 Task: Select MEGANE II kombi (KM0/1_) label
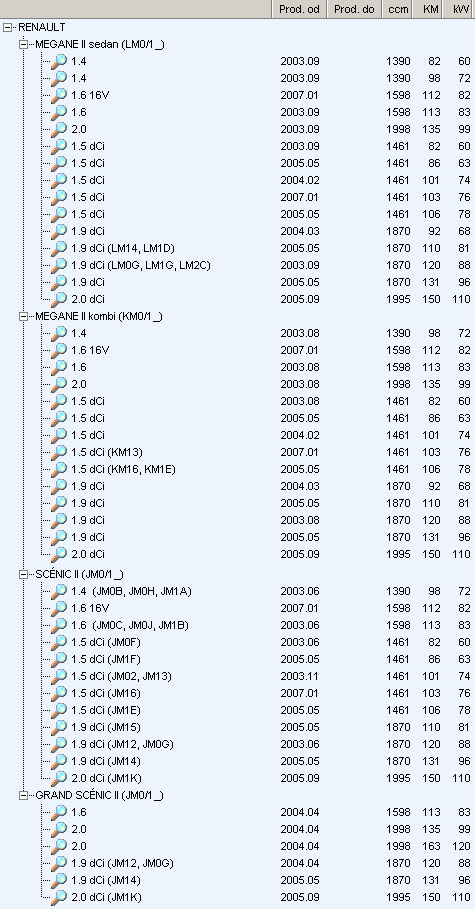pyautogui.click(x=99, y=317)
